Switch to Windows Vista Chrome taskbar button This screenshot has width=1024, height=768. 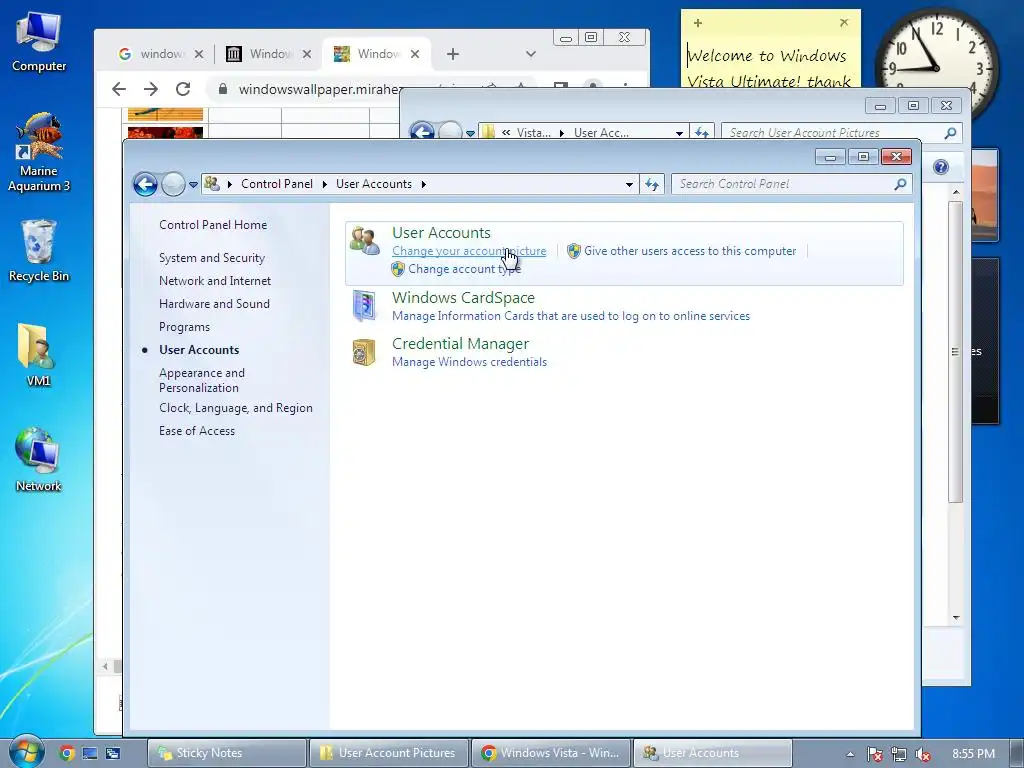[x=551, y=753]
